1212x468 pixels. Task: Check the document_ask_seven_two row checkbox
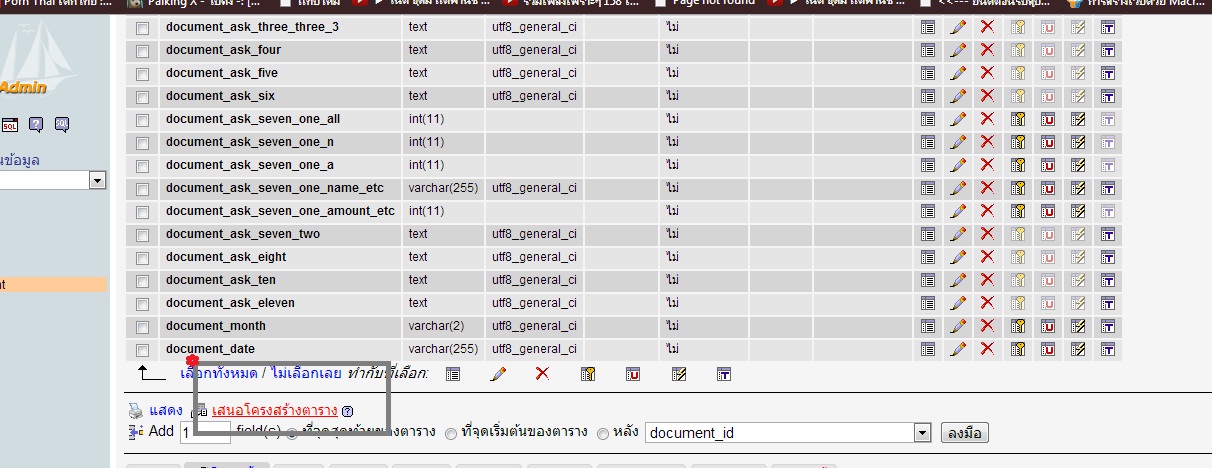click(142, 235)
